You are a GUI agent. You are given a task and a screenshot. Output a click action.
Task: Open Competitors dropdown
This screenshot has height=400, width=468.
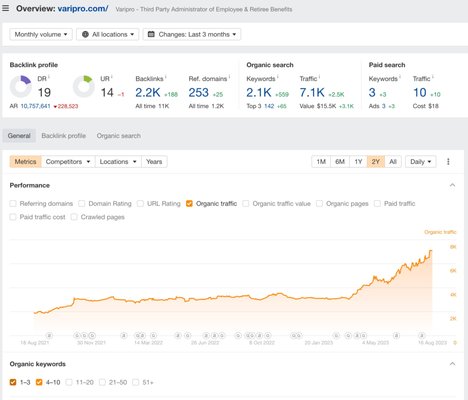click(68, 162)
